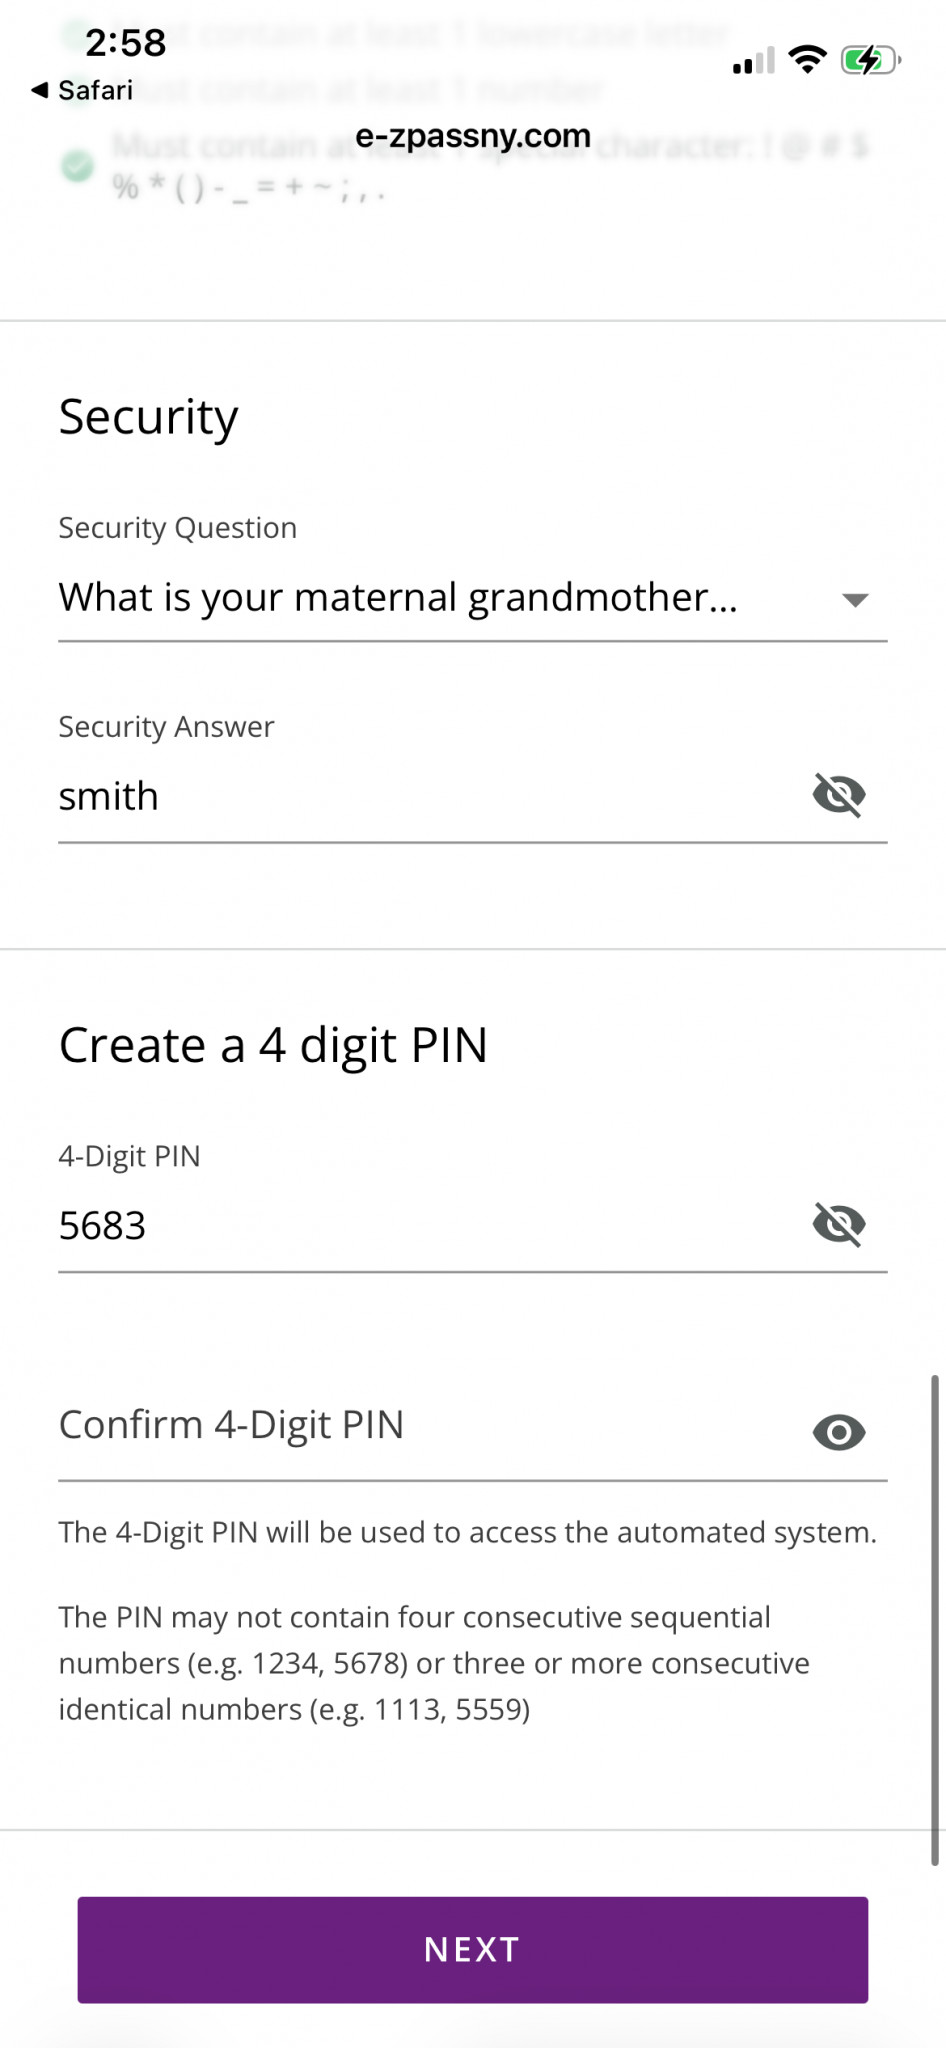Click the page scrollbar on the right edge

click(935, 1620)
